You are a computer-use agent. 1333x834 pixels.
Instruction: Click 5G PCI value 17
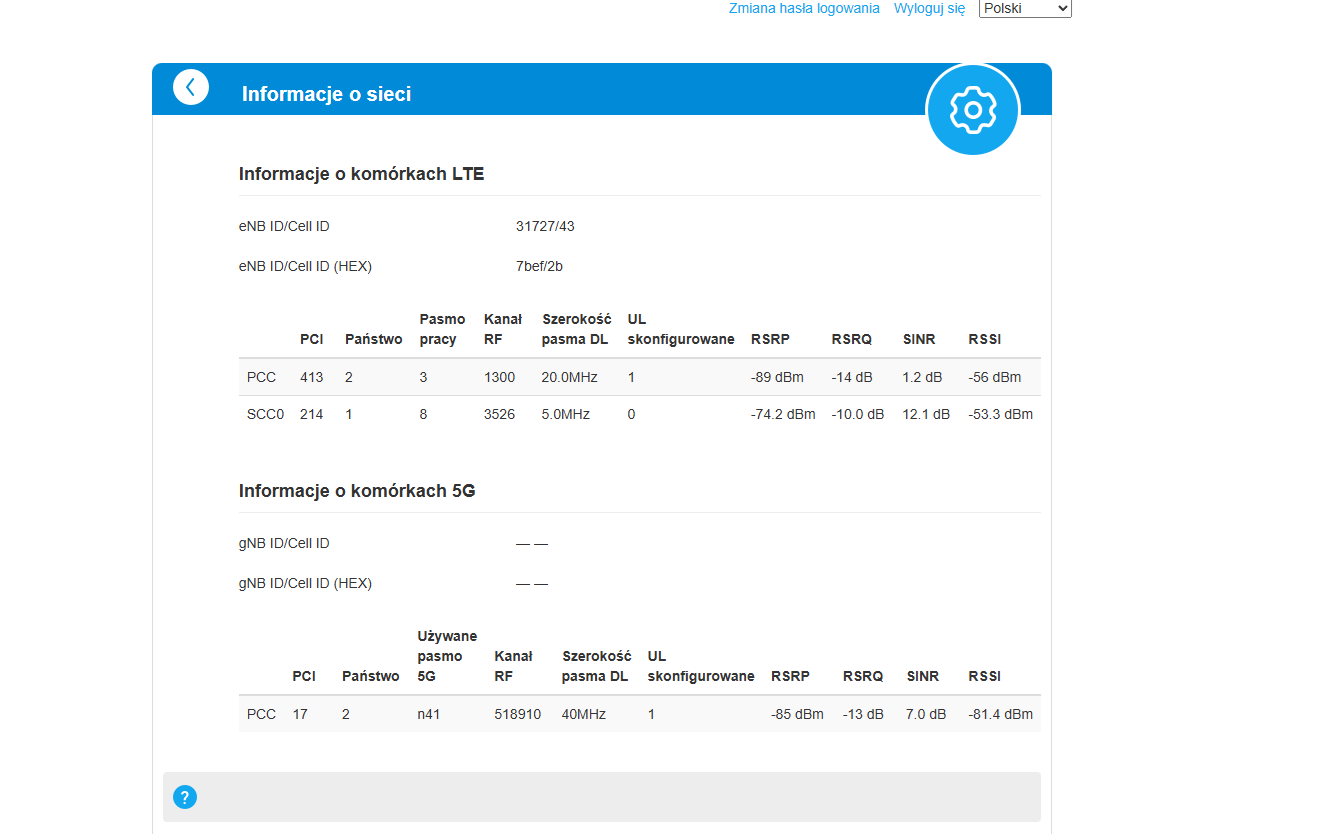tap(300, 714)
